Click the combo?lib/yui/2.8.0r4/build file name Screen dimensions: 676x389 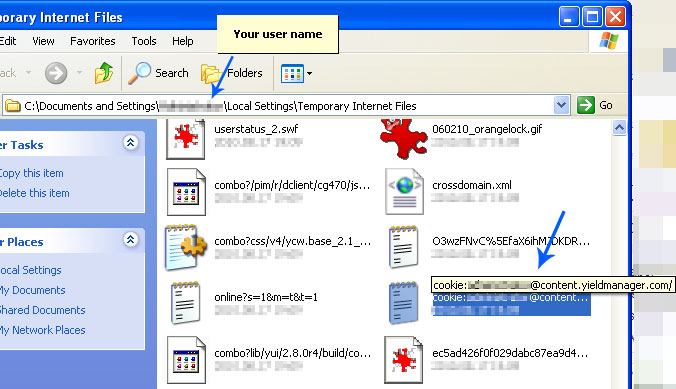point(293,353)
